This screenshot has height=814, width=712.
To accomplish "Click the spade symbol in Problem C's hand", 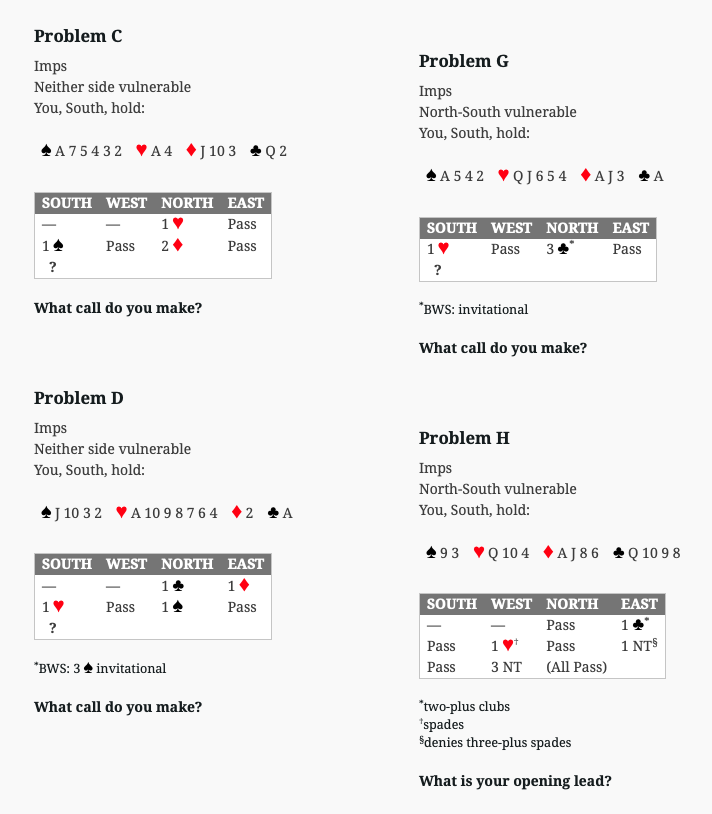I will (46, 151).
